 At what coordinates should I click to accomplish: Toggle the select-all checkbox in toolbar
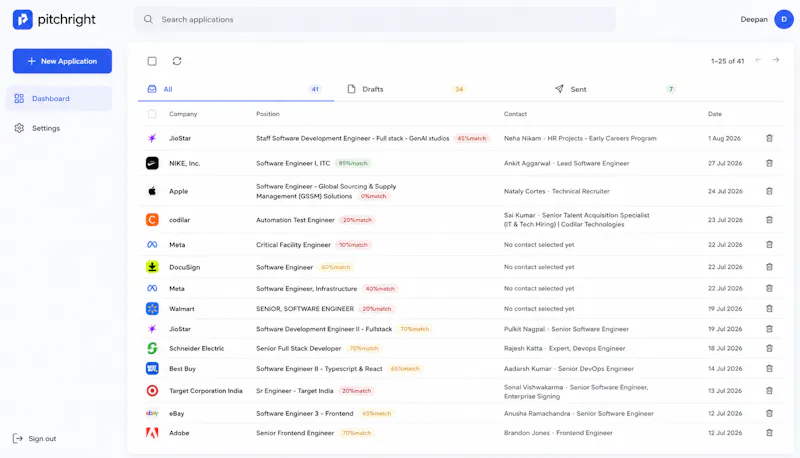click(152, 61)
